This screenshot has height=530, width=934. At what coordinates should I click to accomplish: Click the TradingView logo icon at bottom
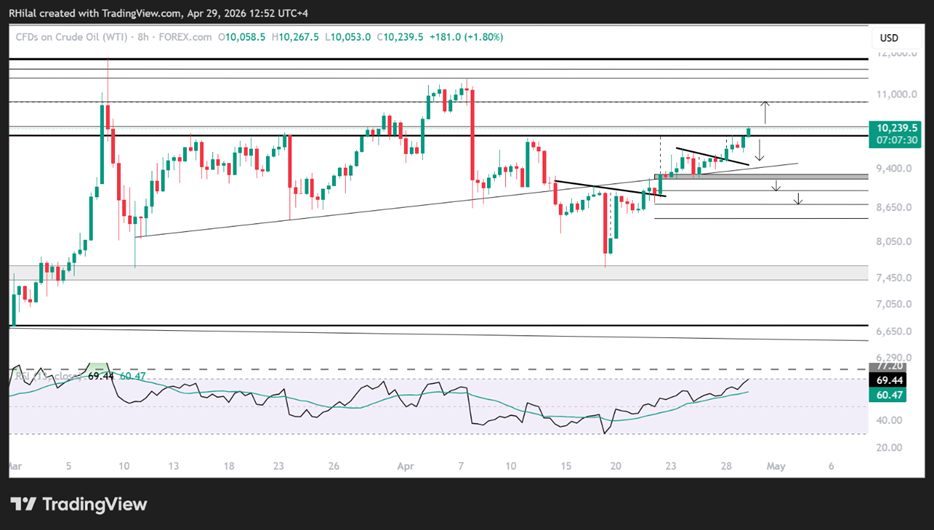pos(23,504)
